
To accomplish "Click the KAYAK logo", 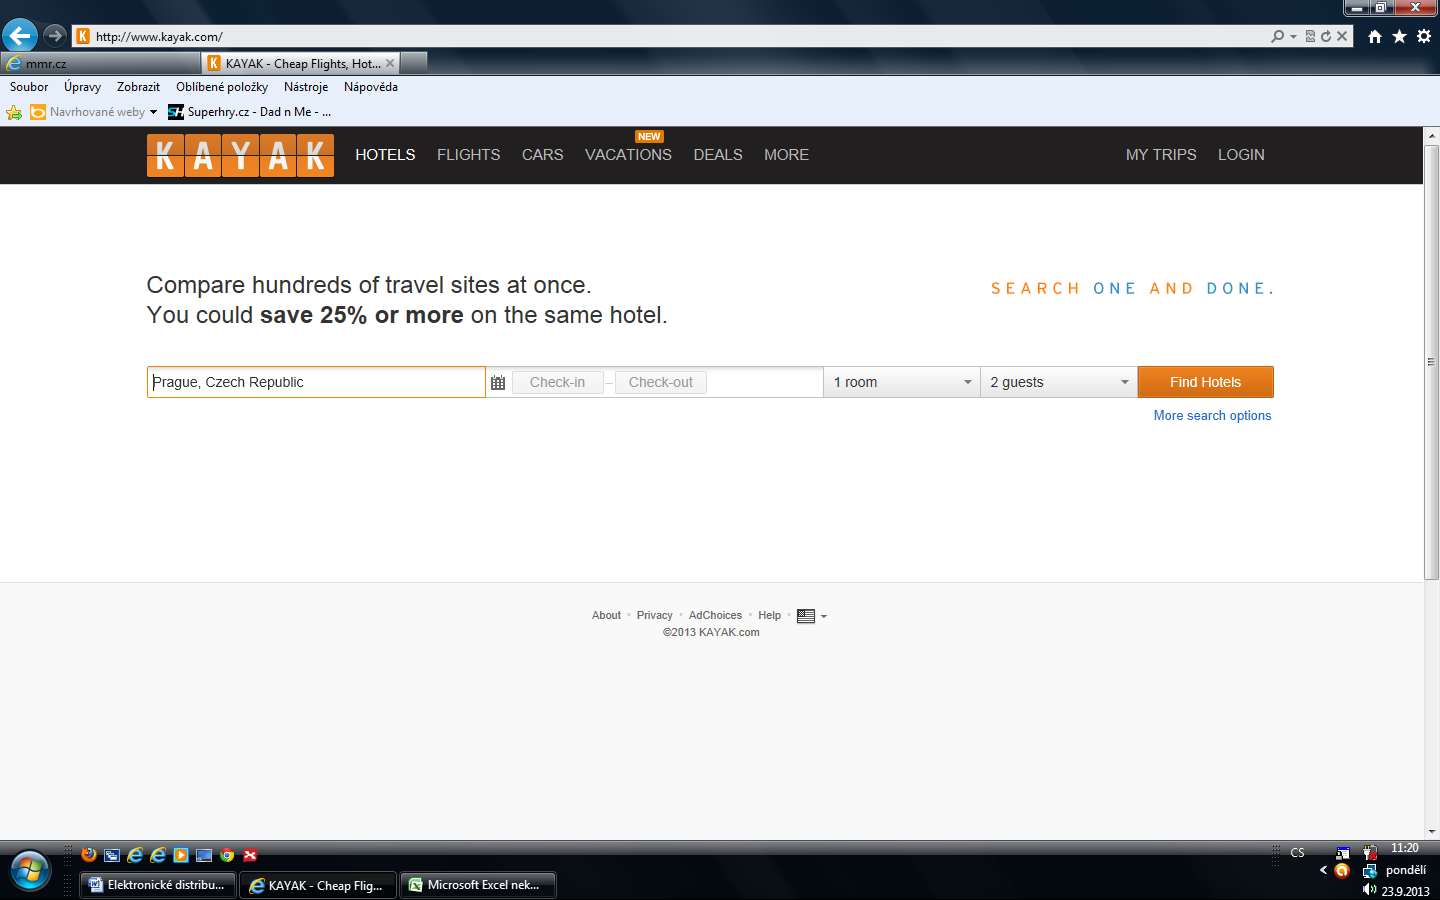I will pyautogui.click(x=240, y=155).
